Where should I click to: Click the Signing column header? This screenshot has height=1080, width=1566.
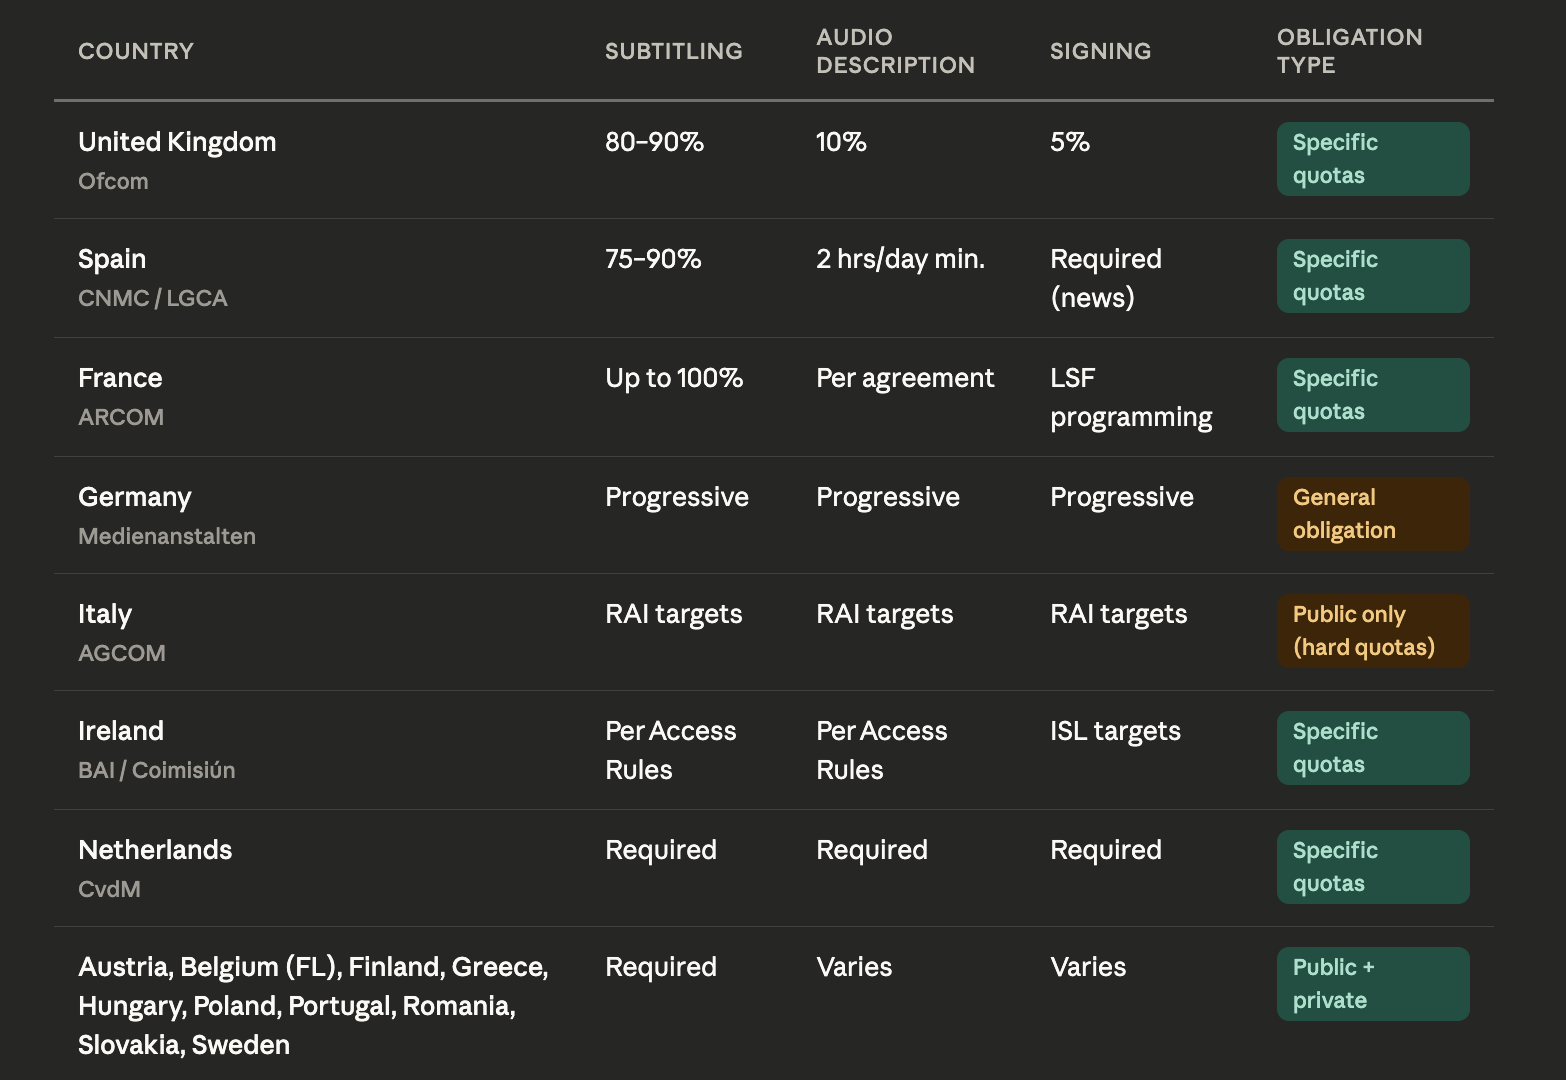click(x=1100, y=51)
